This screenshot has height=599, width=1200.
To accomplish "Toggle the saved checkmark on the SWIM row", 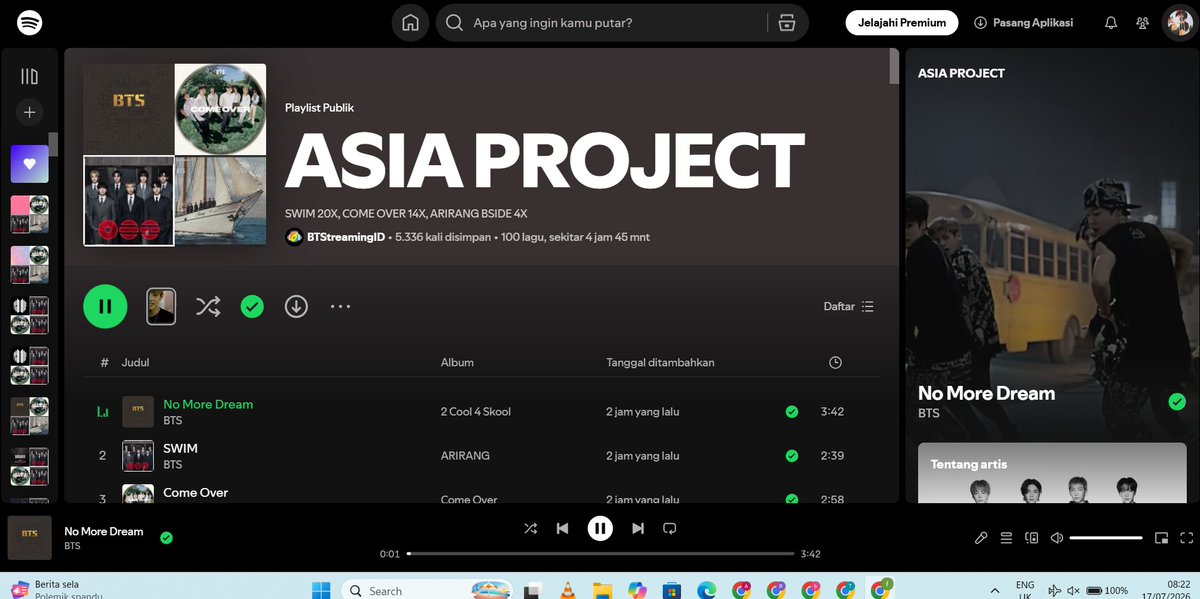I will pos(792,455).
